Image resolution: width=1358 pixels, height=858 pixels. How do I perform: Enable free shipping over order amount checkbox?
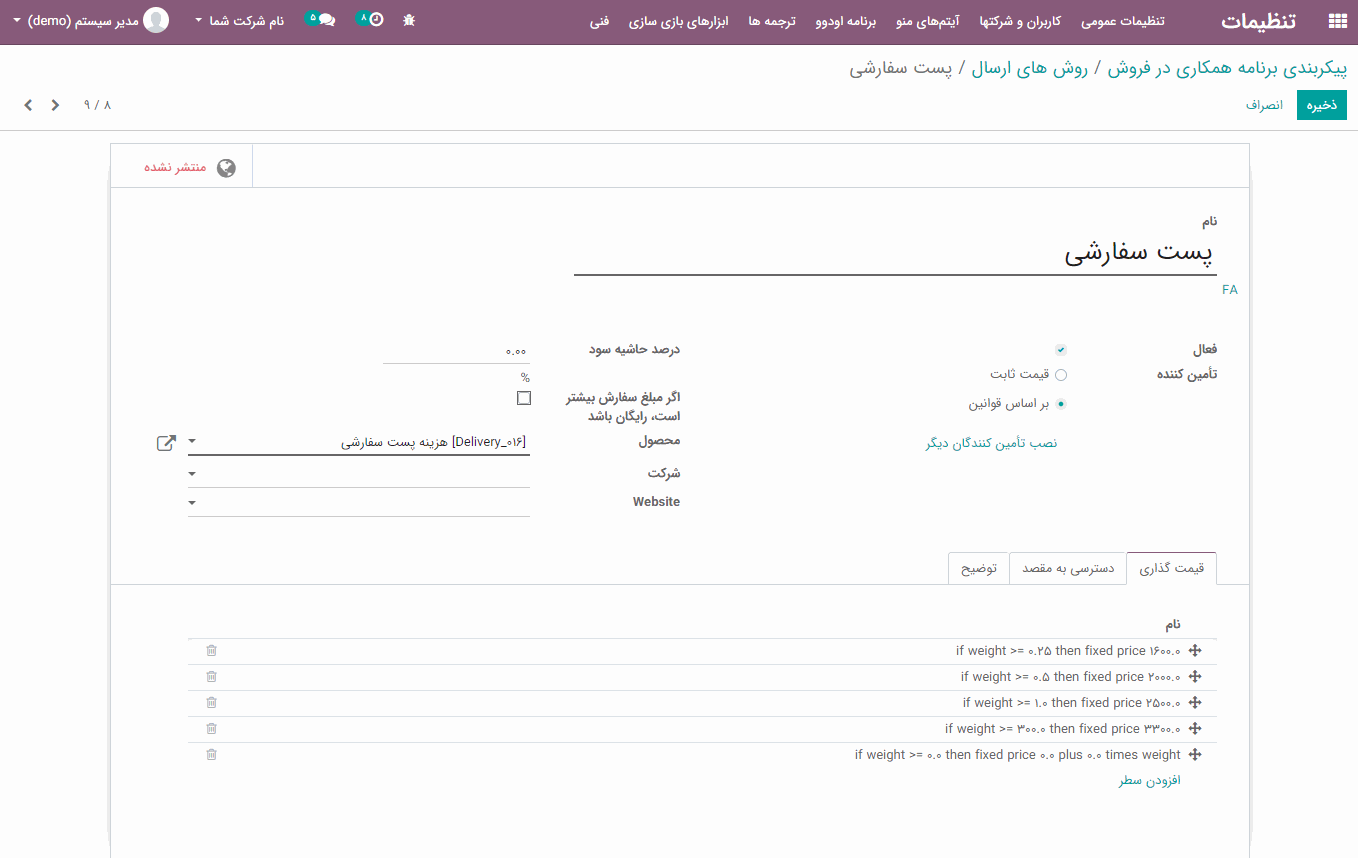pos(524,398)
